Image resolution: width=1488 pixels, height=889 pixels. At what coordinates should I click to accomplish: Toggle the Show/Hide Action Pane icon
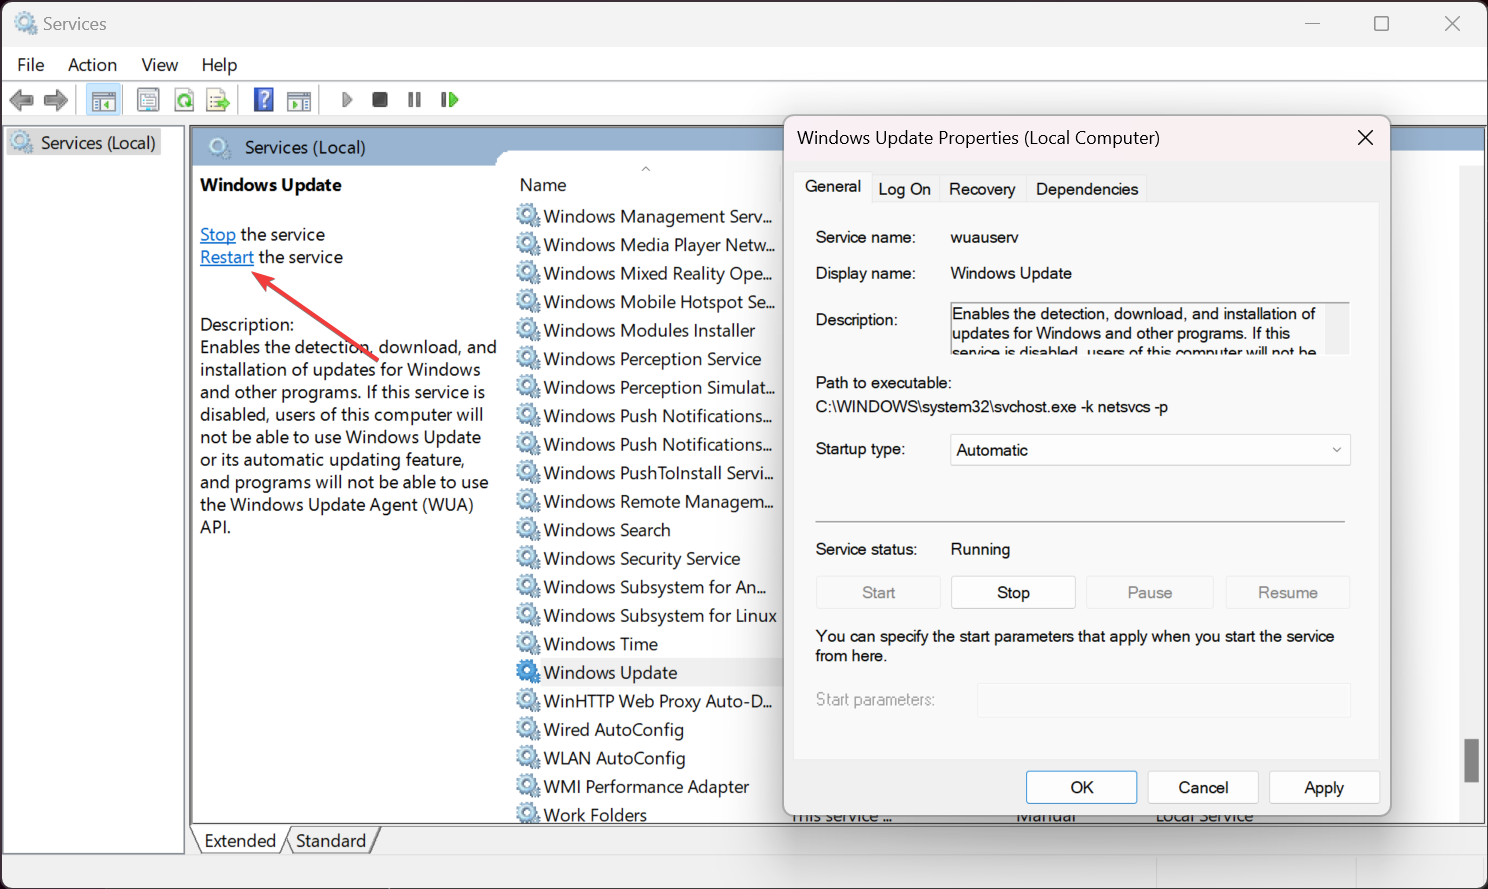299,100
